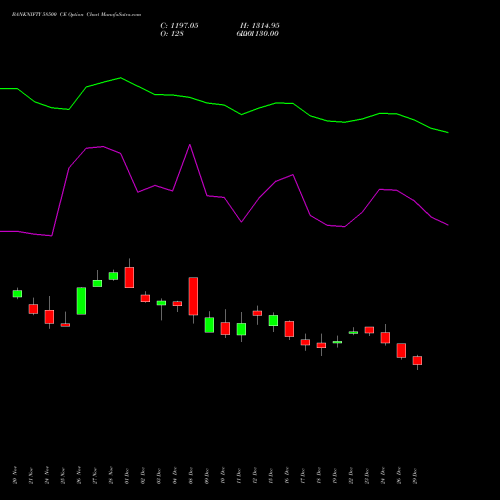Select the close value C: 1197.05

179,26
